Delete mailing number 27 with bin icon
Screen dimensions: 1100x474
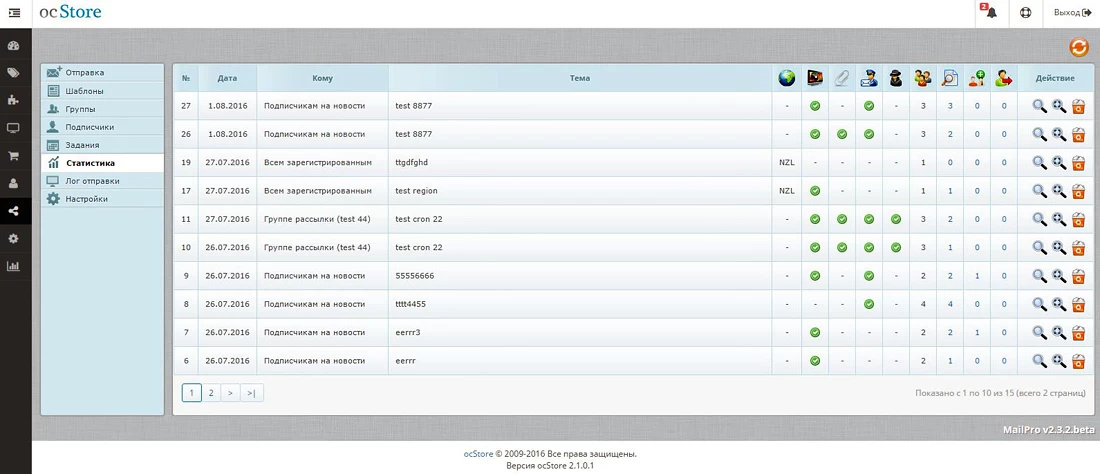click(1079, 106)
